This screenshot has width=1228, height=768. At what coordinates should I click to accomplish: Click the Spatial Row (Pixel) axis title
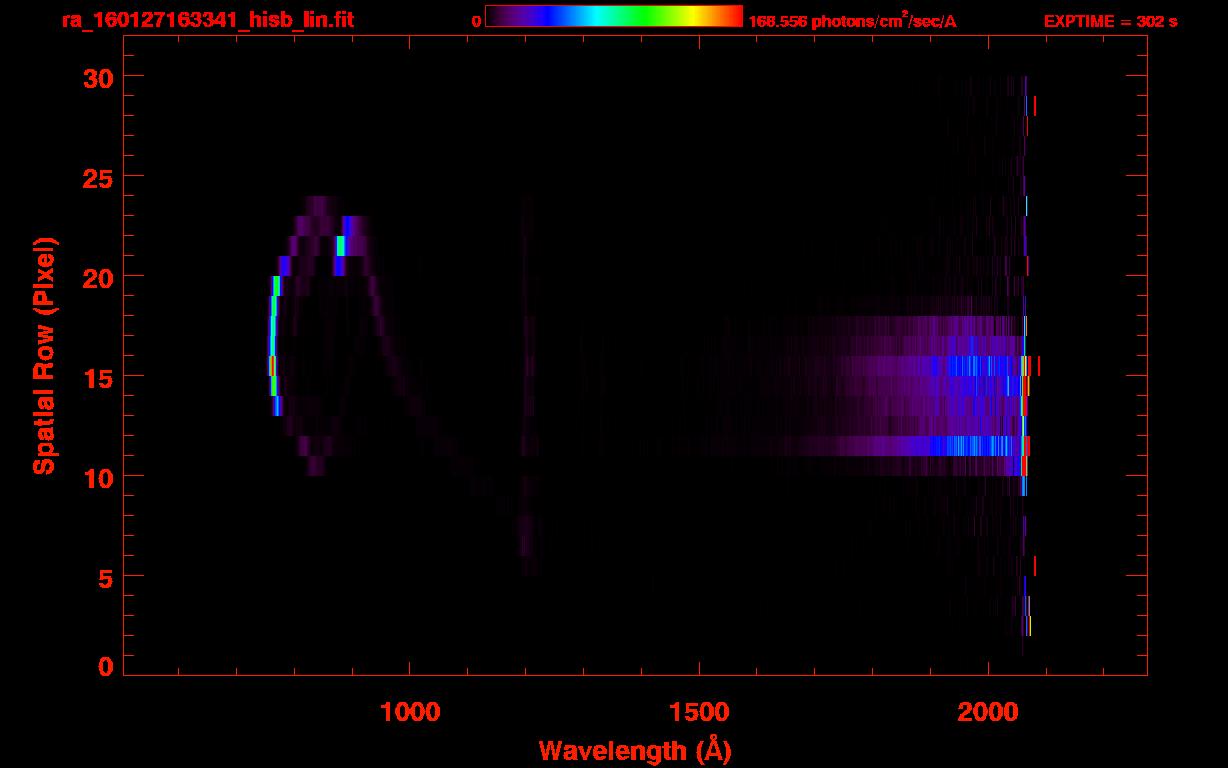tap(43, 356)
